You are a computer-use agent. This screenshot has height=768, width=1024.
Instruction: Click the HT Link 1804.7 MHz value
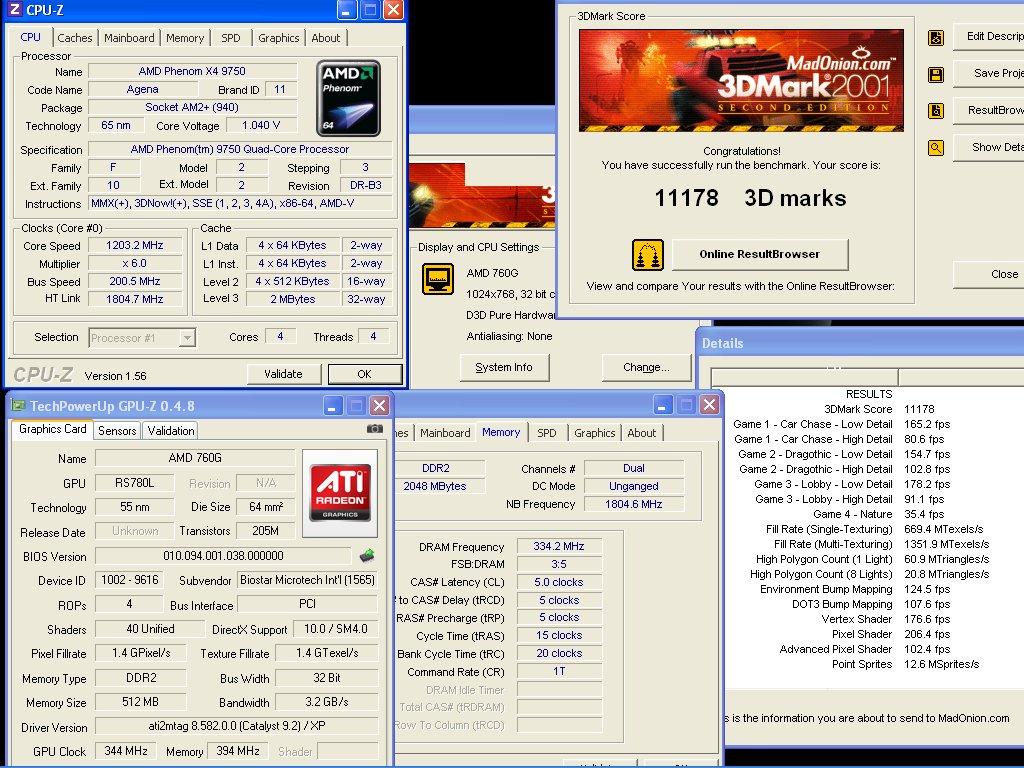pyautogui.click(x=135, y=299)
